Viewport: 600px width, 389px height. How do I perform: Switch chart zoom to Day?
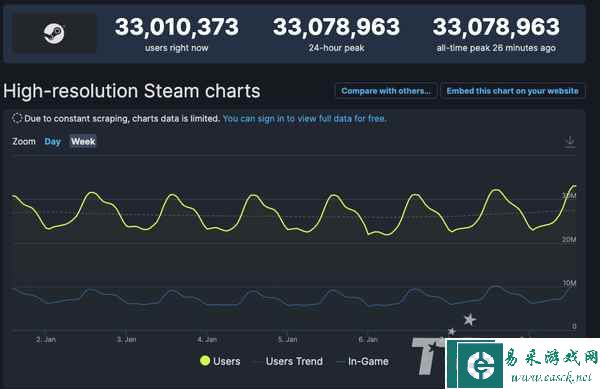coord(52,142)
